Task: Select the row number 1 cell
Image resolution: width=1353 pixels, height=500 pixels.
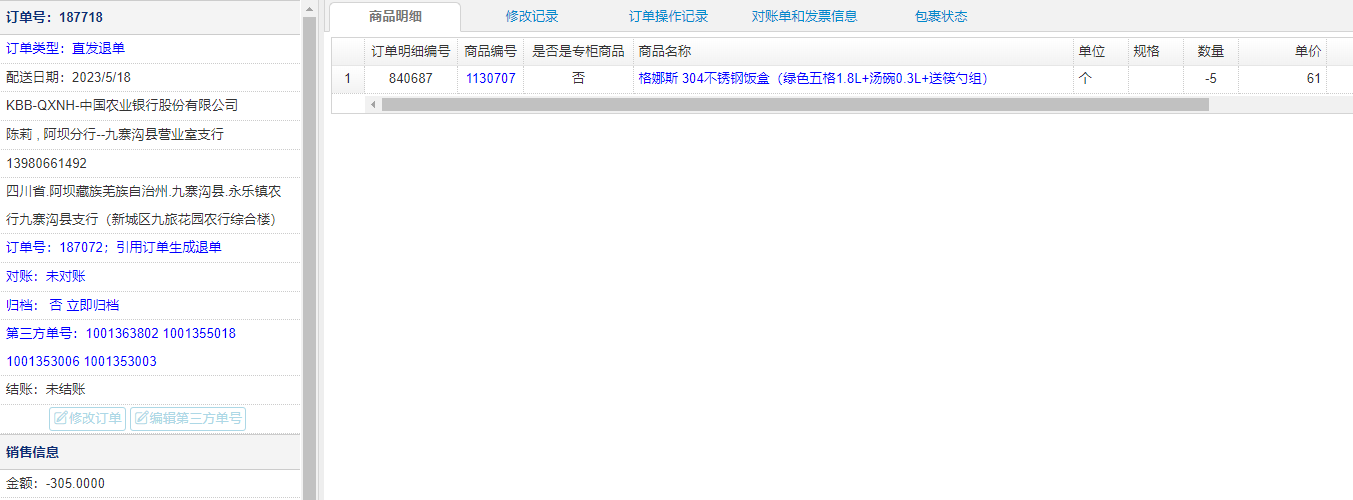Action: point(348,78)
